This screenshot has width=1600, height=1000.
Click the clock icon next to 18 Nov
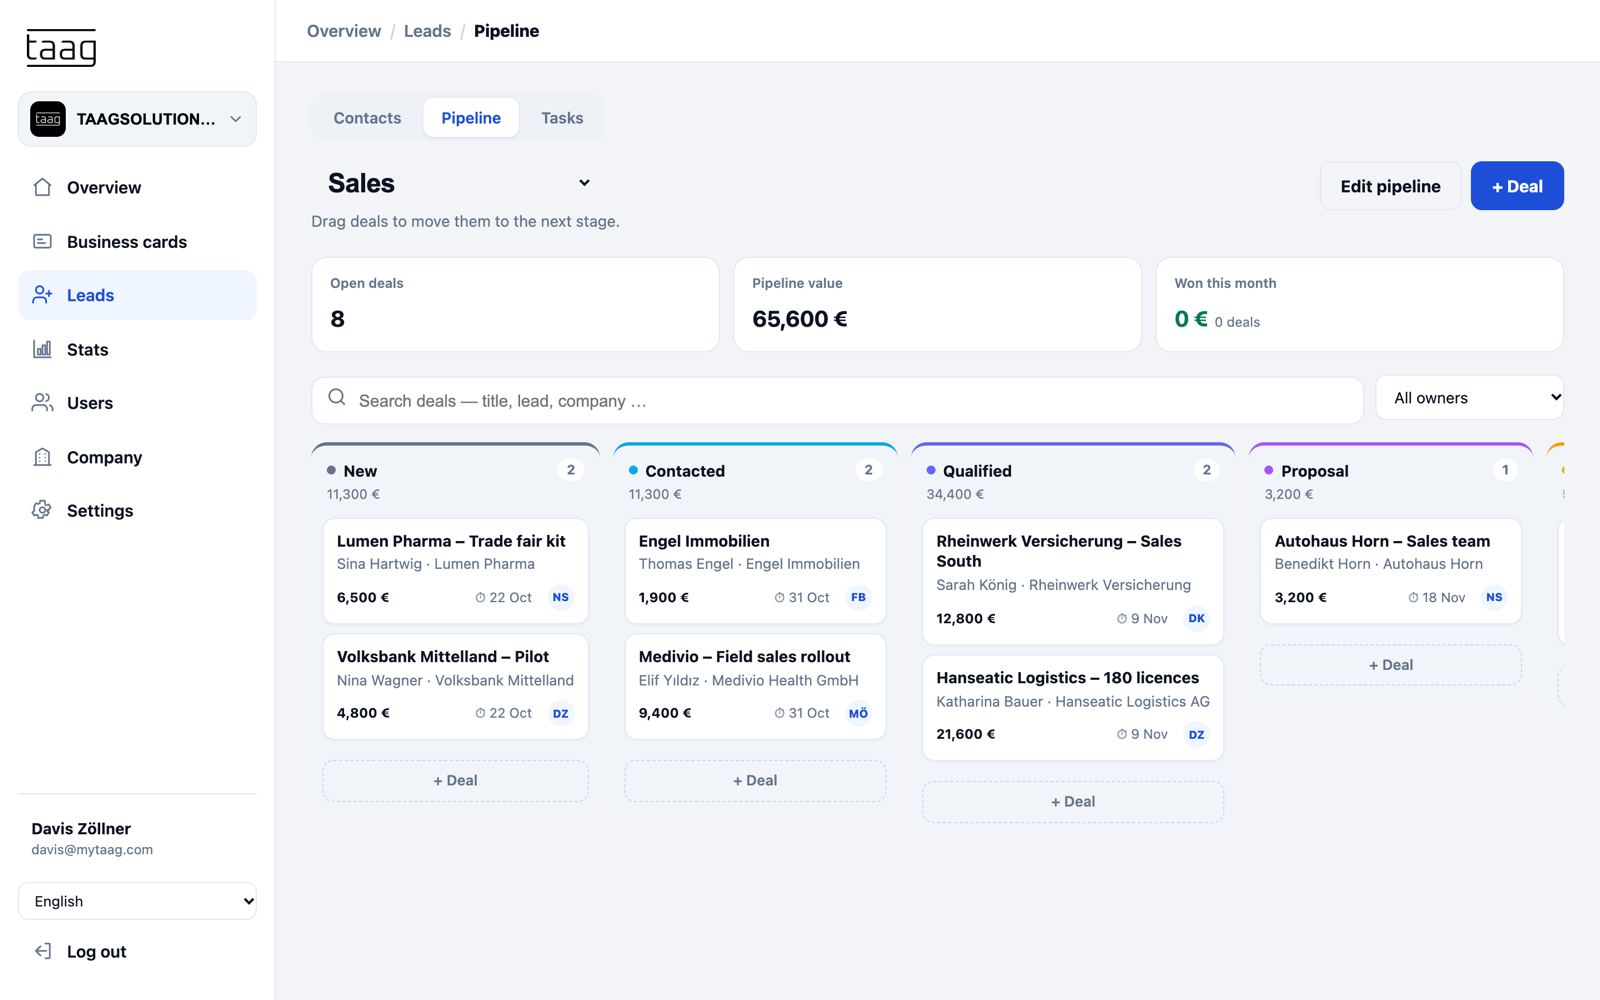point(1413,598)
